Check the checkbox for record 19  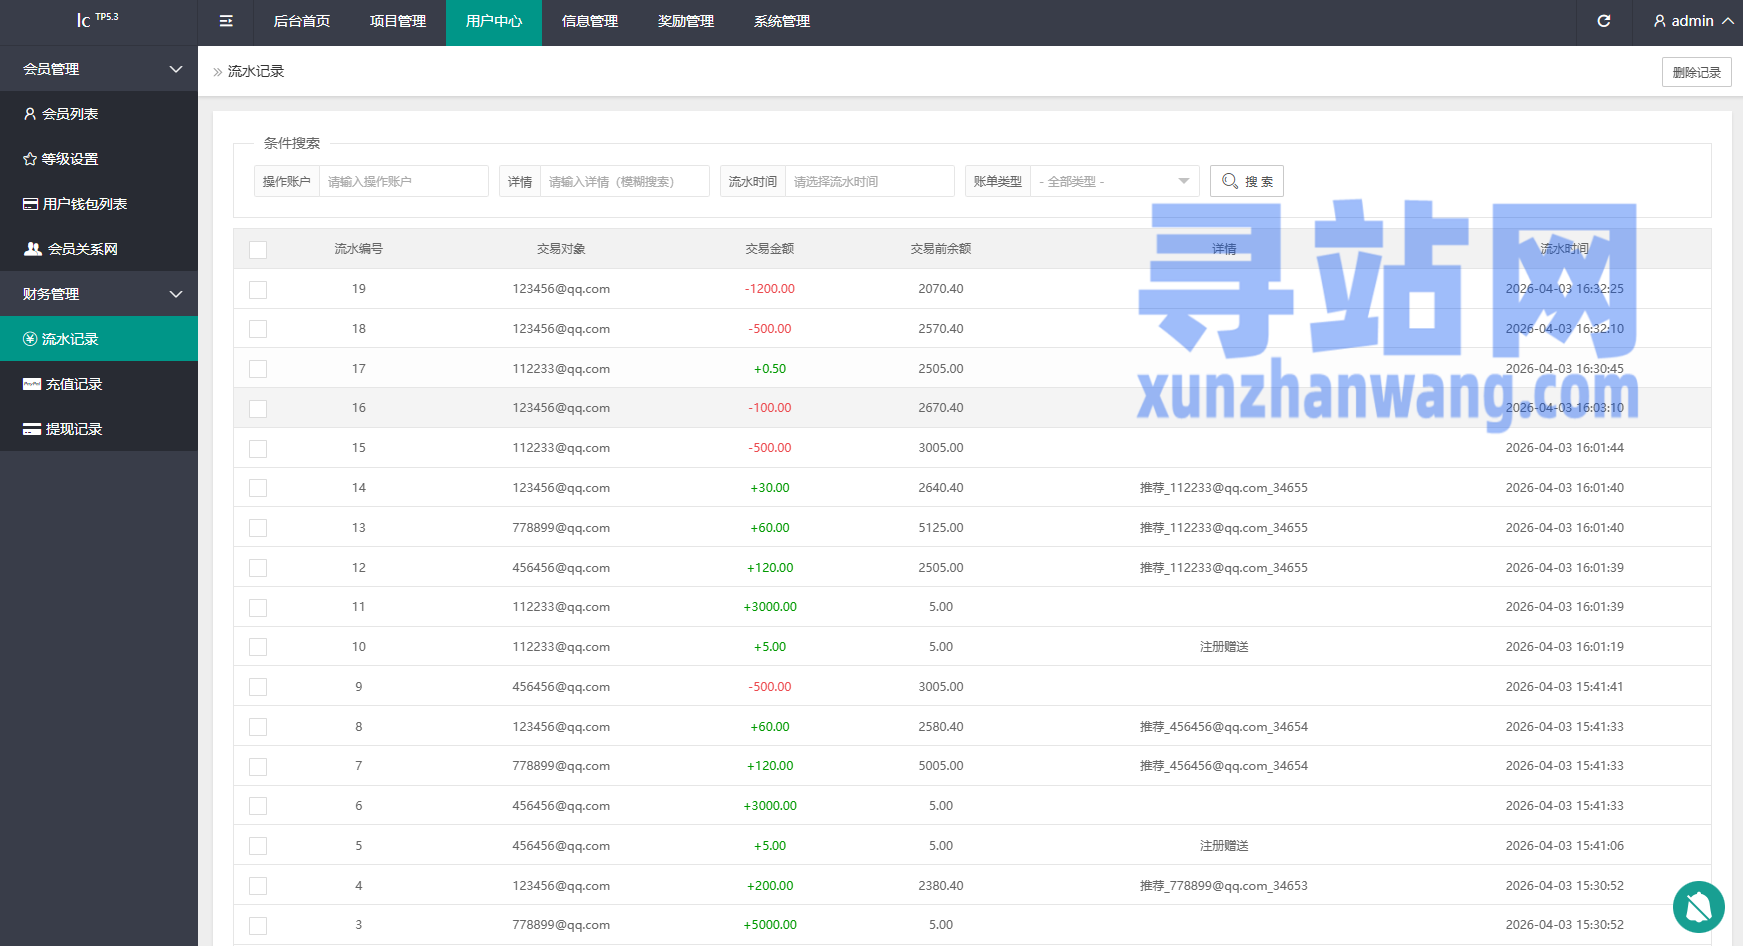258,289
